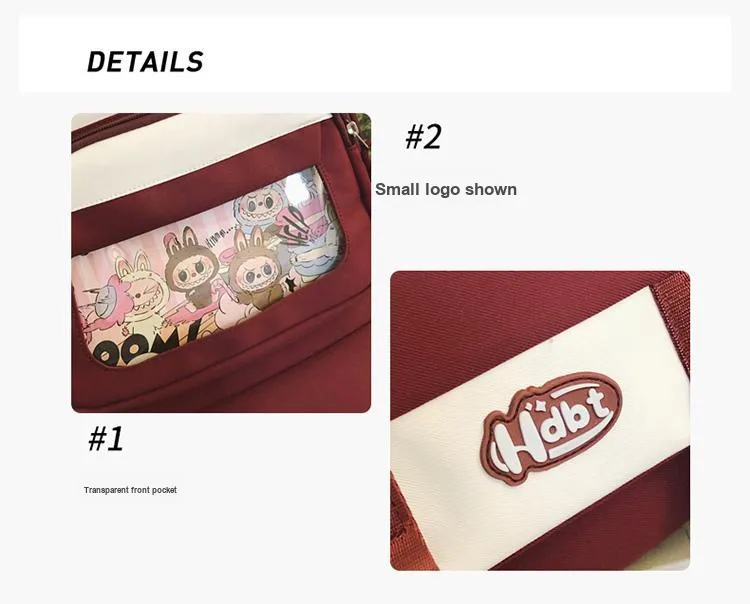This screenshot has width=750, height=604.
Task: Click the white DETAILS header banner
Action: click(x=375, y=55)
